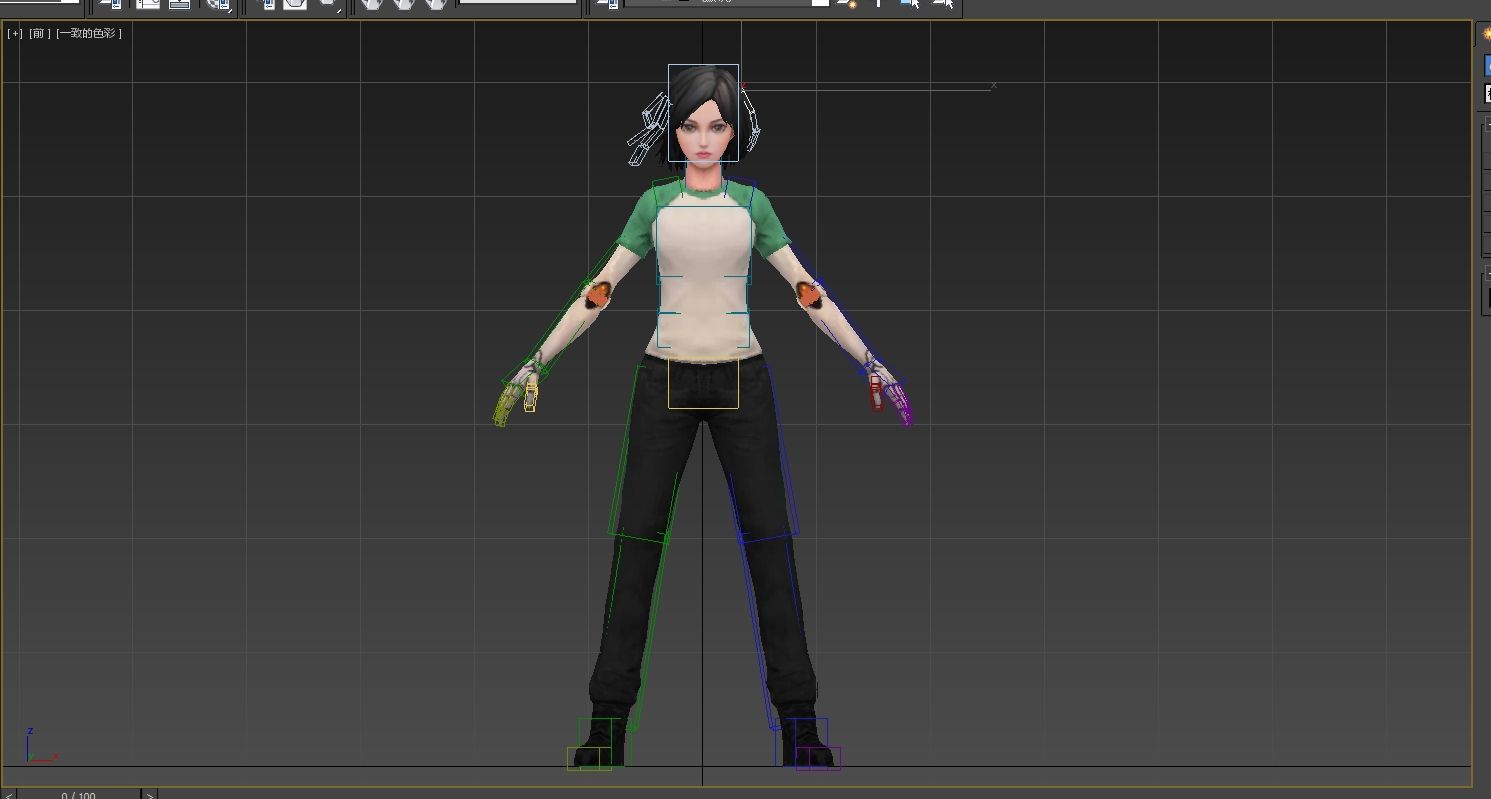Viewport: 1491px width, 799px height.
Task: Click Add Selection to Current Layer plus icon
Action: [879, 4]
